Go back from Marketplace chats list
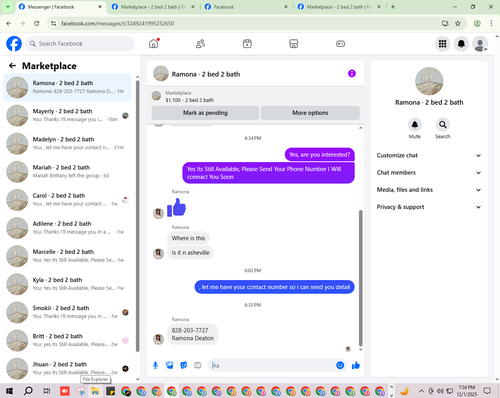This screenshot has height=398, width=500. [12, 66]
